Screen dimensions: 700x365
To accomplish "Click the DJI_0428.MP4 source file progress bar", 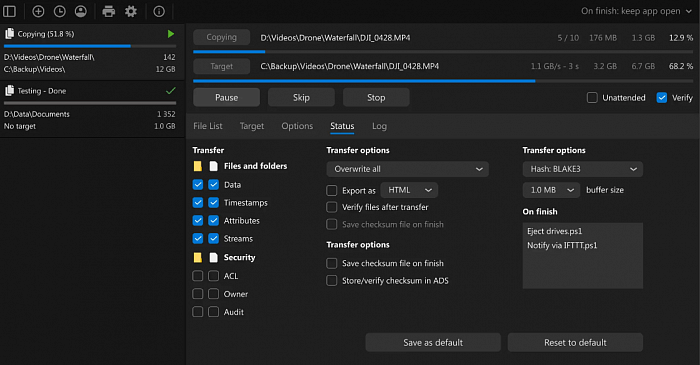I will pos(443,52).
